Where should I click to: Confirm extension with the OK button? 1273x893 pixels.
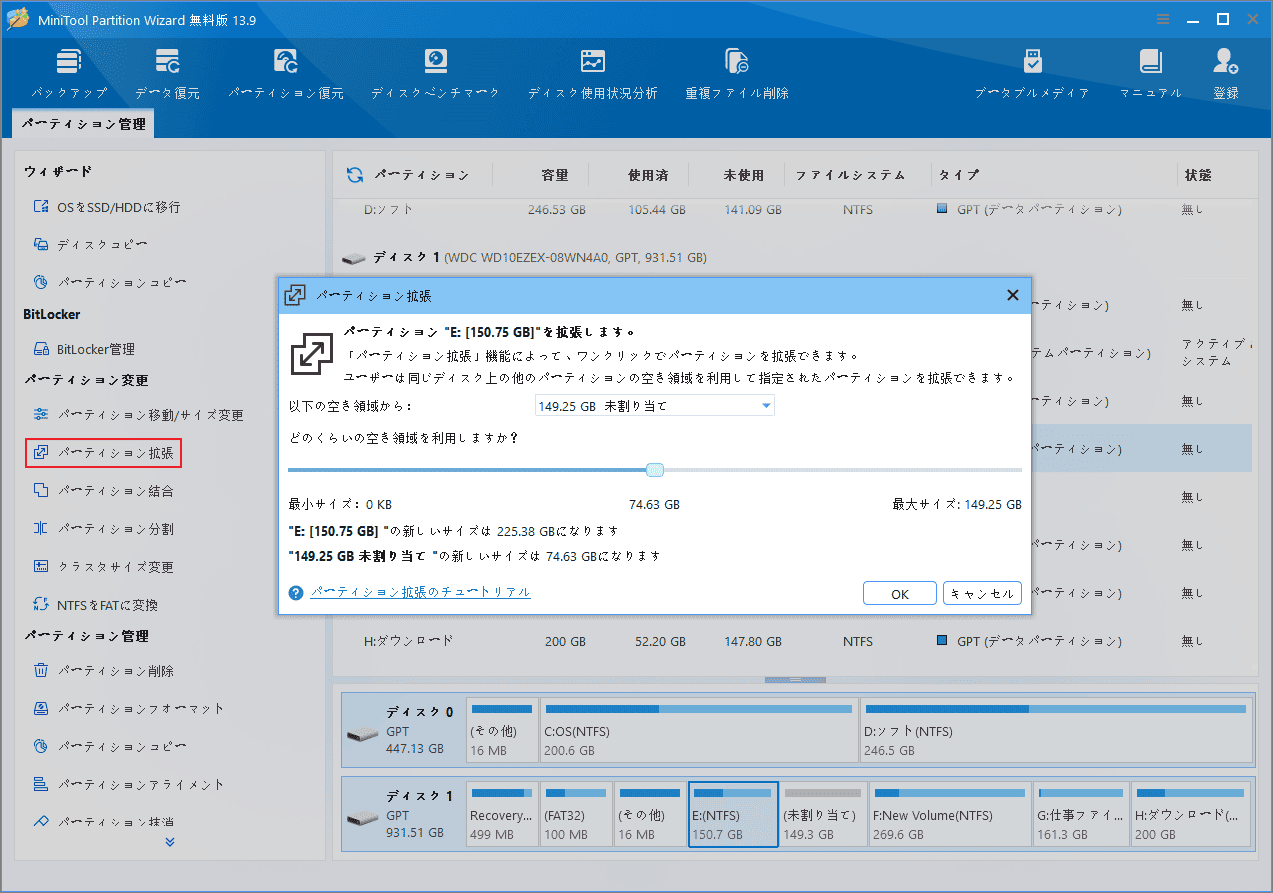pyautogui.click(x=900, y=594)
